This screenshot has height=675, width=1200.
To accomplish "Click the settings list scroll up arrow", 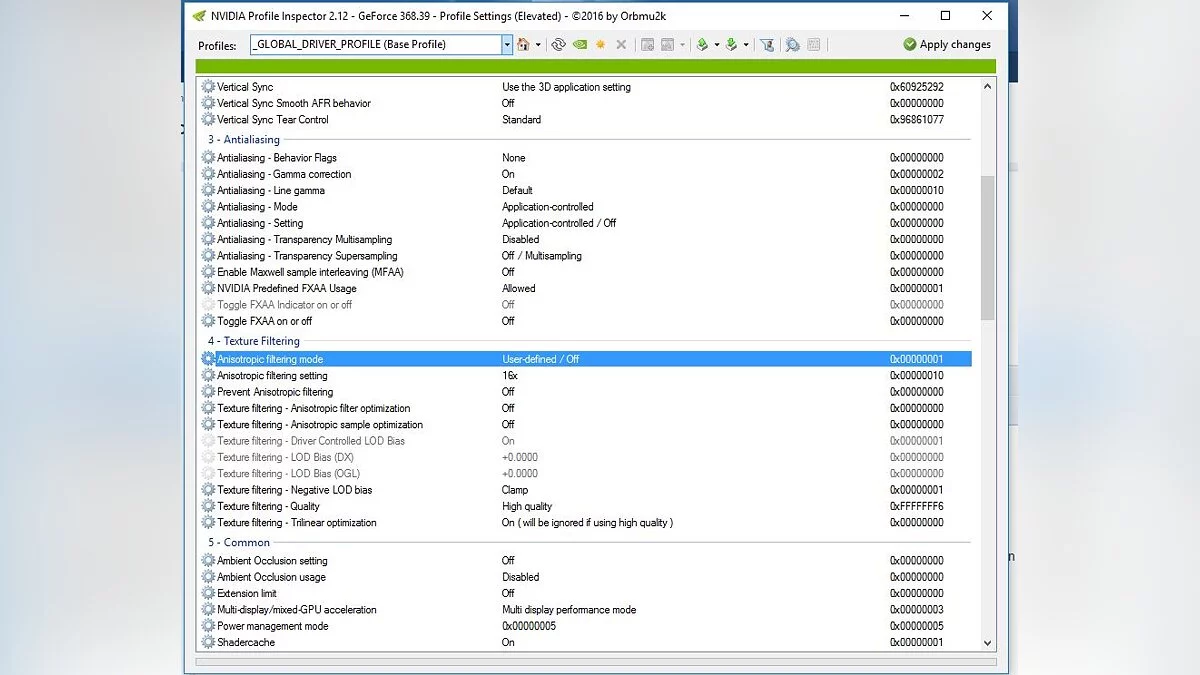I will [988, 87].
